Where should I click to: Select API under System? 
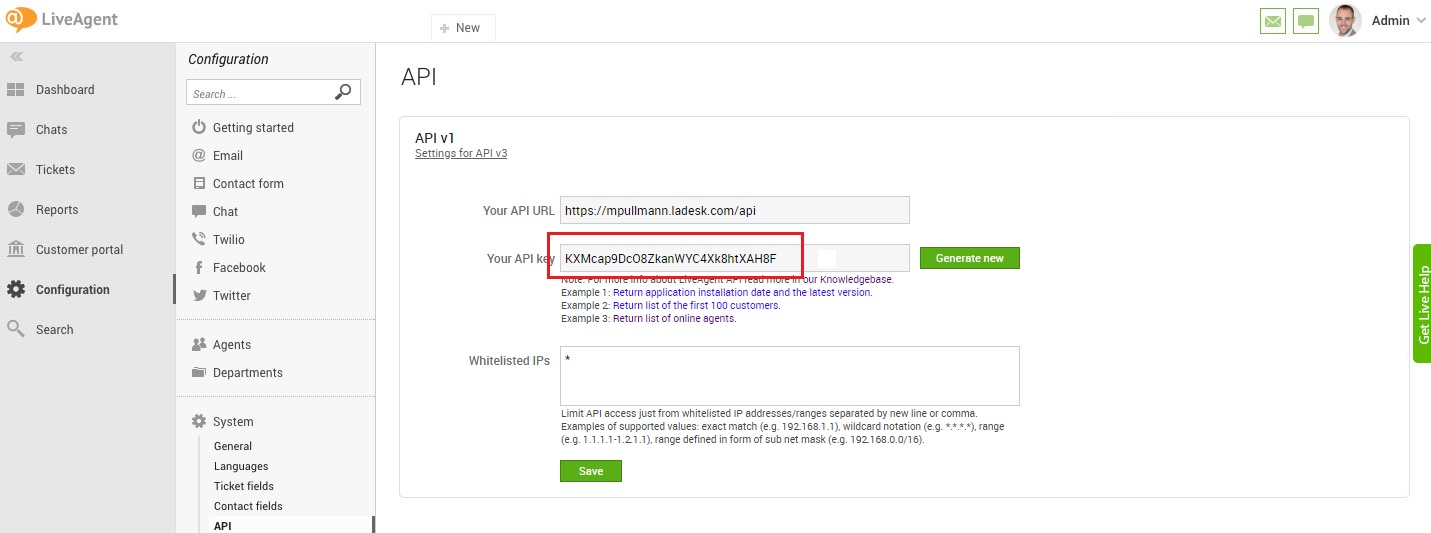tap(222, 526)
